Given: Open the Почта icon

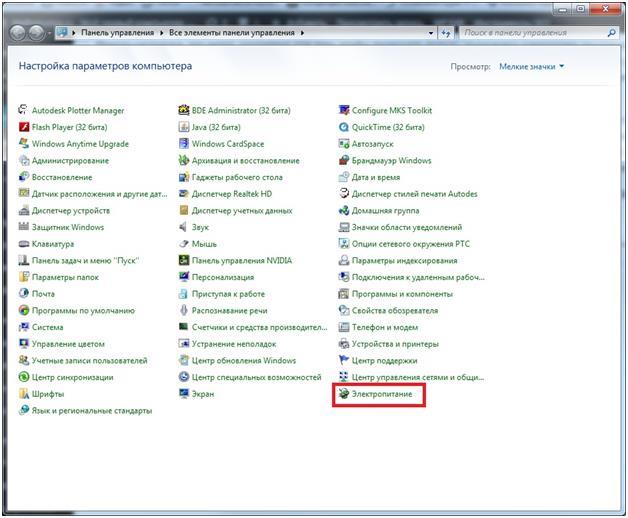Looking at the screenshot, I should (24, 294).
